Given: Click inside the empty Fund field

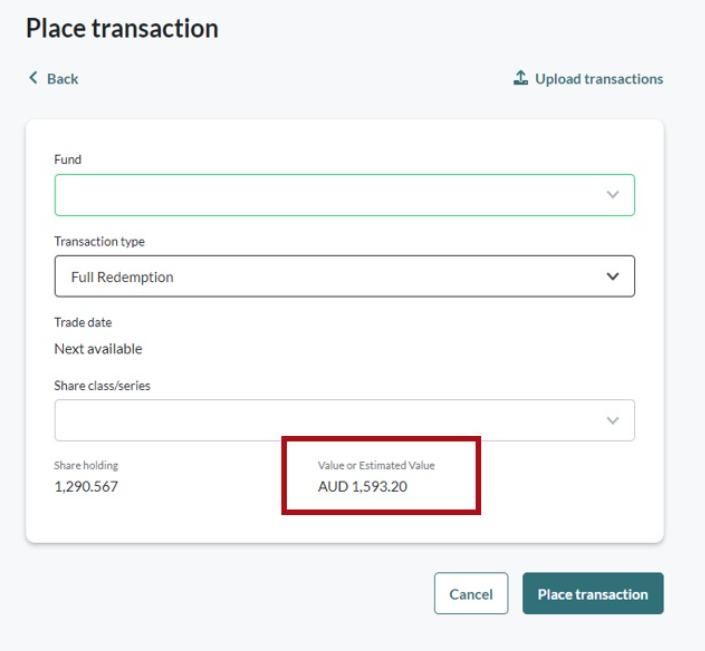Looking at the screenshot, I should point(320,195).
